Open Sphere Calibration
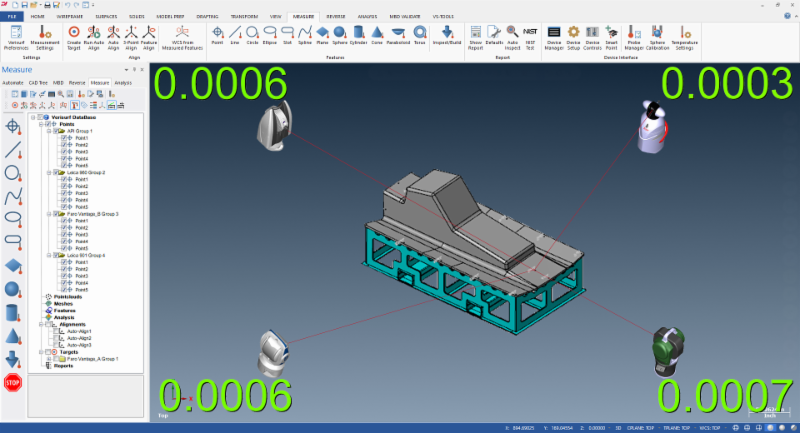This screenshot has width=800, height=433. 657,35
